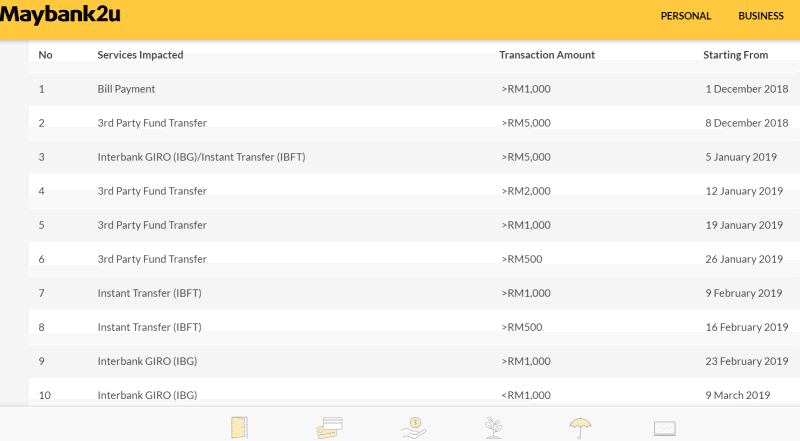Click the "19 January 2019" date

(x=744, y=225)
